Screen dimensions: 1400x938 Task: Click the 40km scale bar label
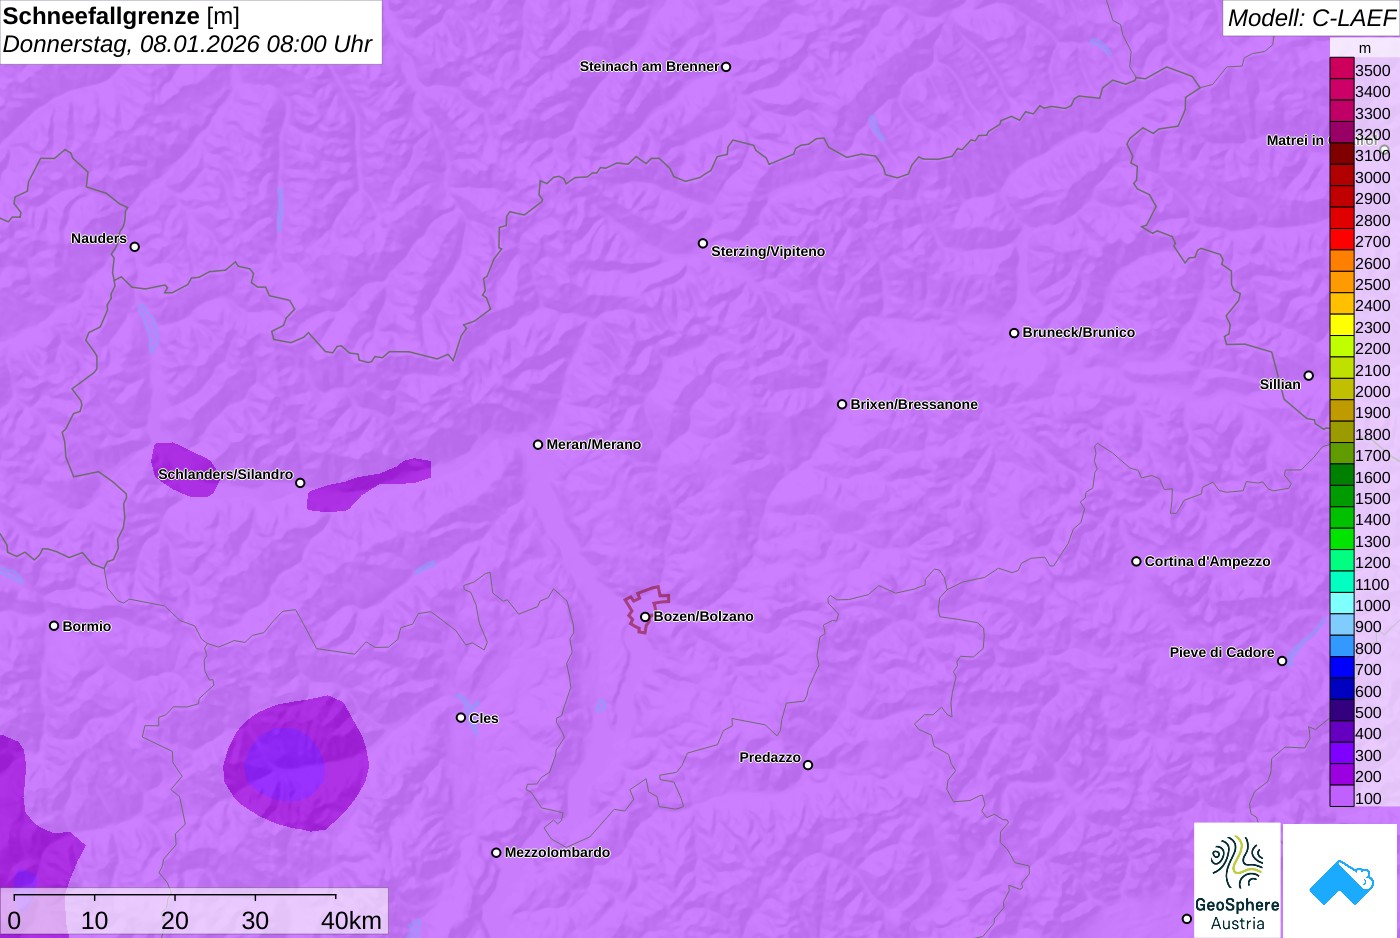tap(351, 921)
